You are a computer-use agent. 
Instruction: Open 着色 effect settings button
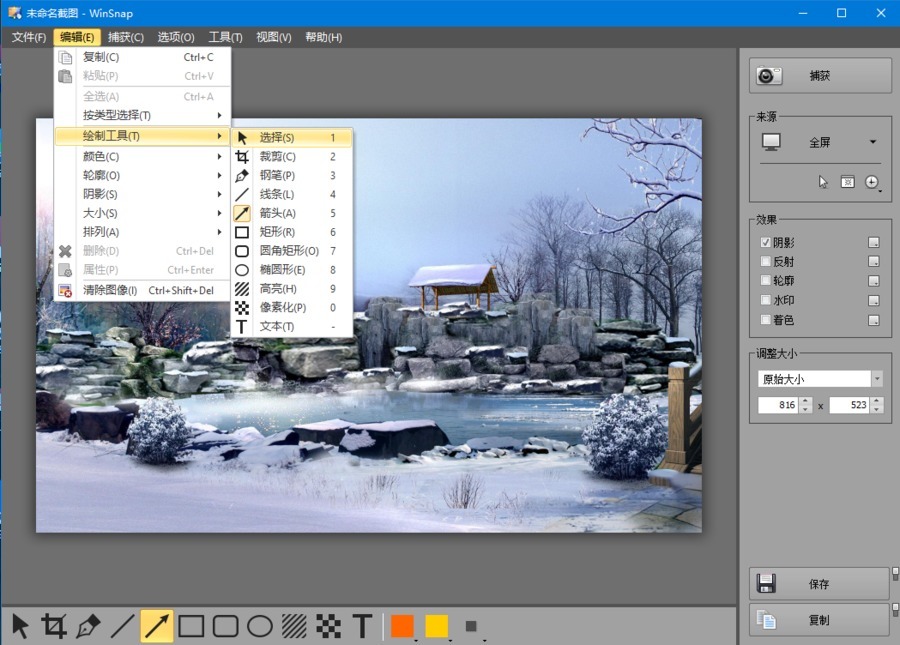pyautogui.click(x=874, y=320)
